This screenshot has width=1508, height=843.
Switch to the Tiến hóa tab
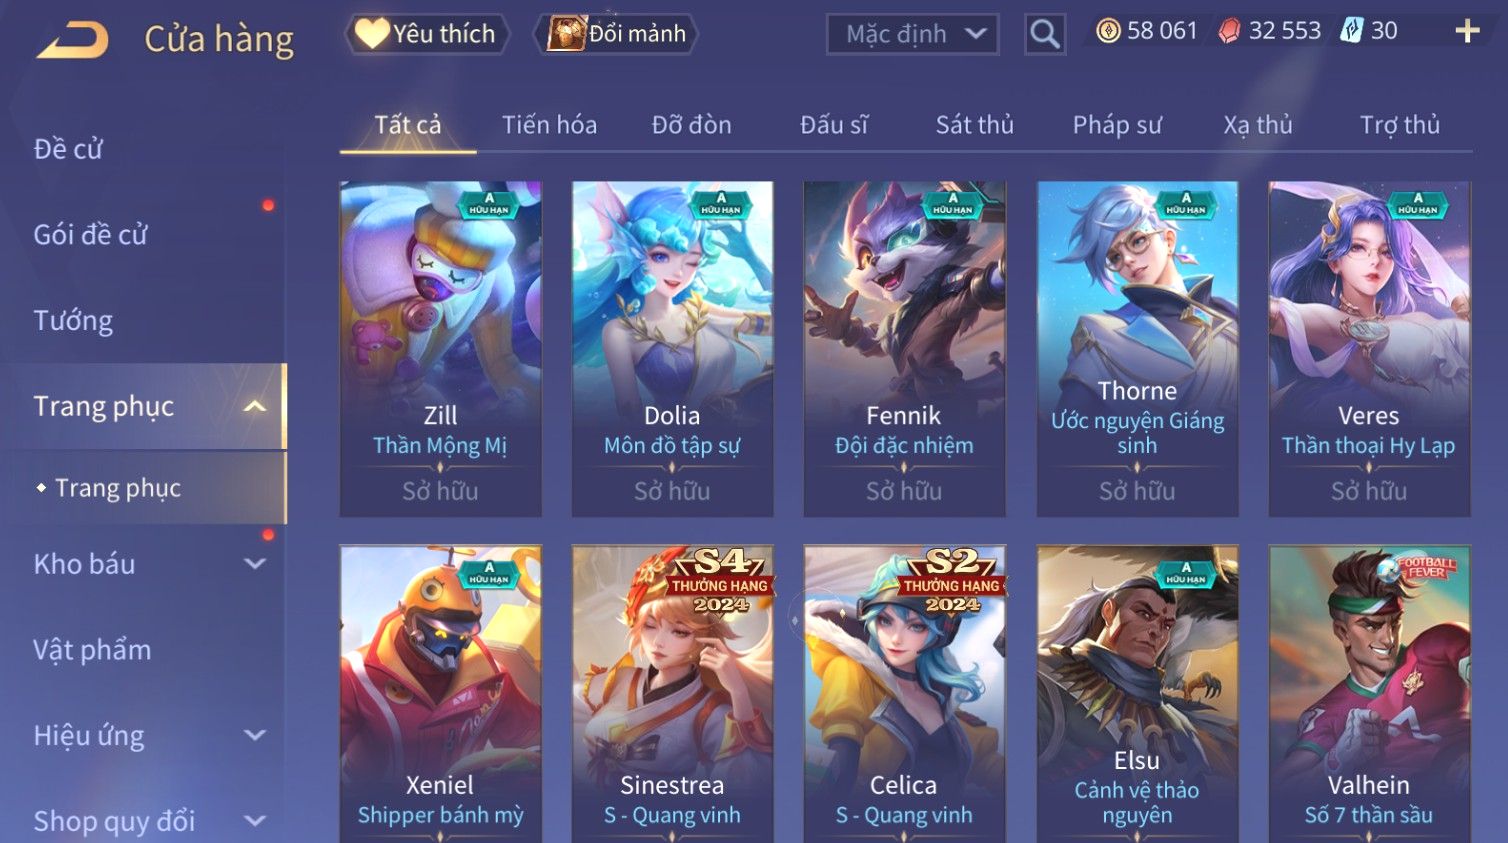point(549,125)
